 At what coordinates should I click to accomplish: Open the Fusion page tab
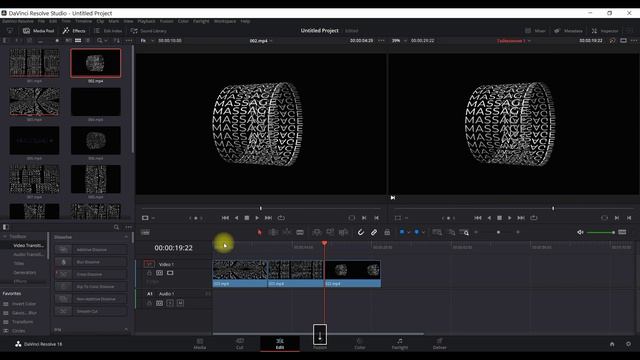point(320,343)
